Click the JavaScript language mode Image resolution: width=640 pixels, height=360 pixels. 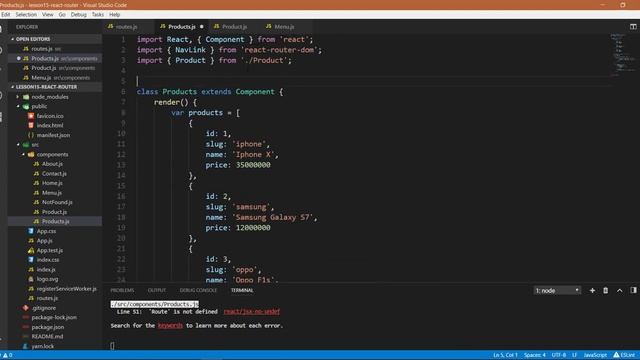[595, 355]
